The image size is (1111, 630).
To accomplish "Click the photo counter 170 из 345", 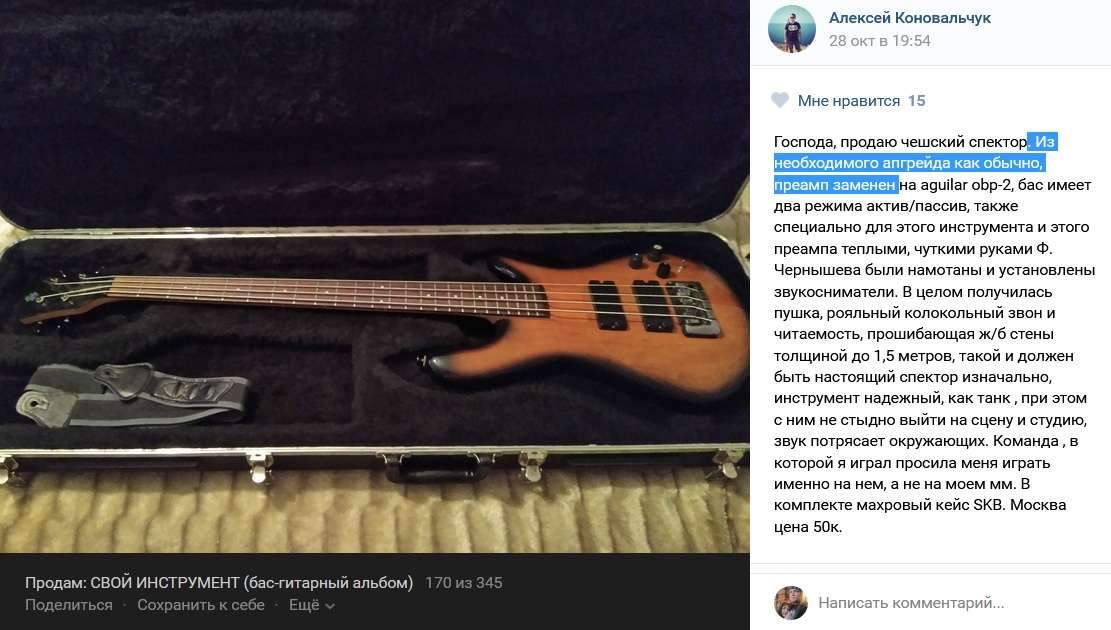I will click(x=463, y=583).
